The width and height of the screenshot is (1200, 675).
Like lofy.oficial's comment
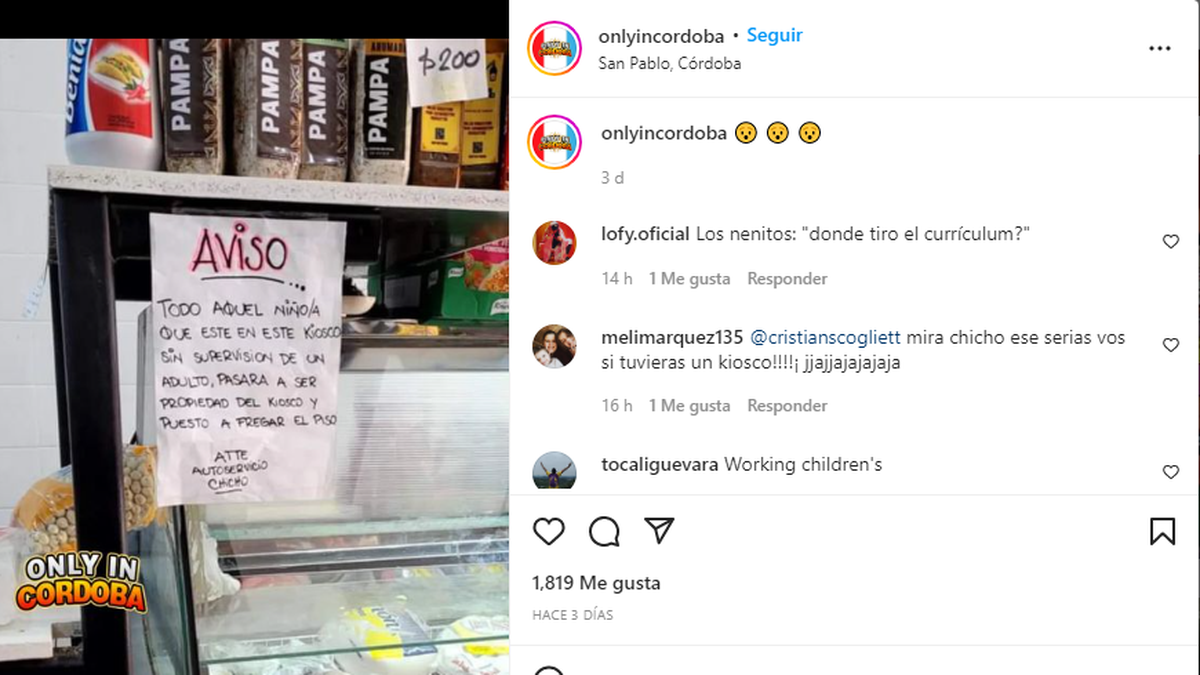coord(1171,242)
